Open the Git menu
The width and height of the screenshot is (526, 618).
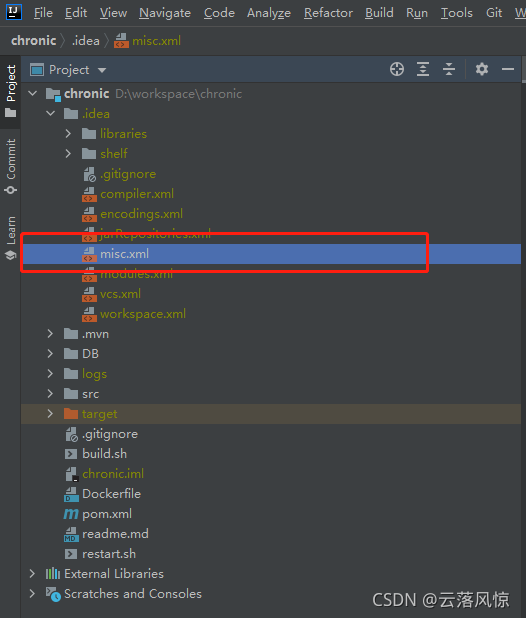[494, 13]
